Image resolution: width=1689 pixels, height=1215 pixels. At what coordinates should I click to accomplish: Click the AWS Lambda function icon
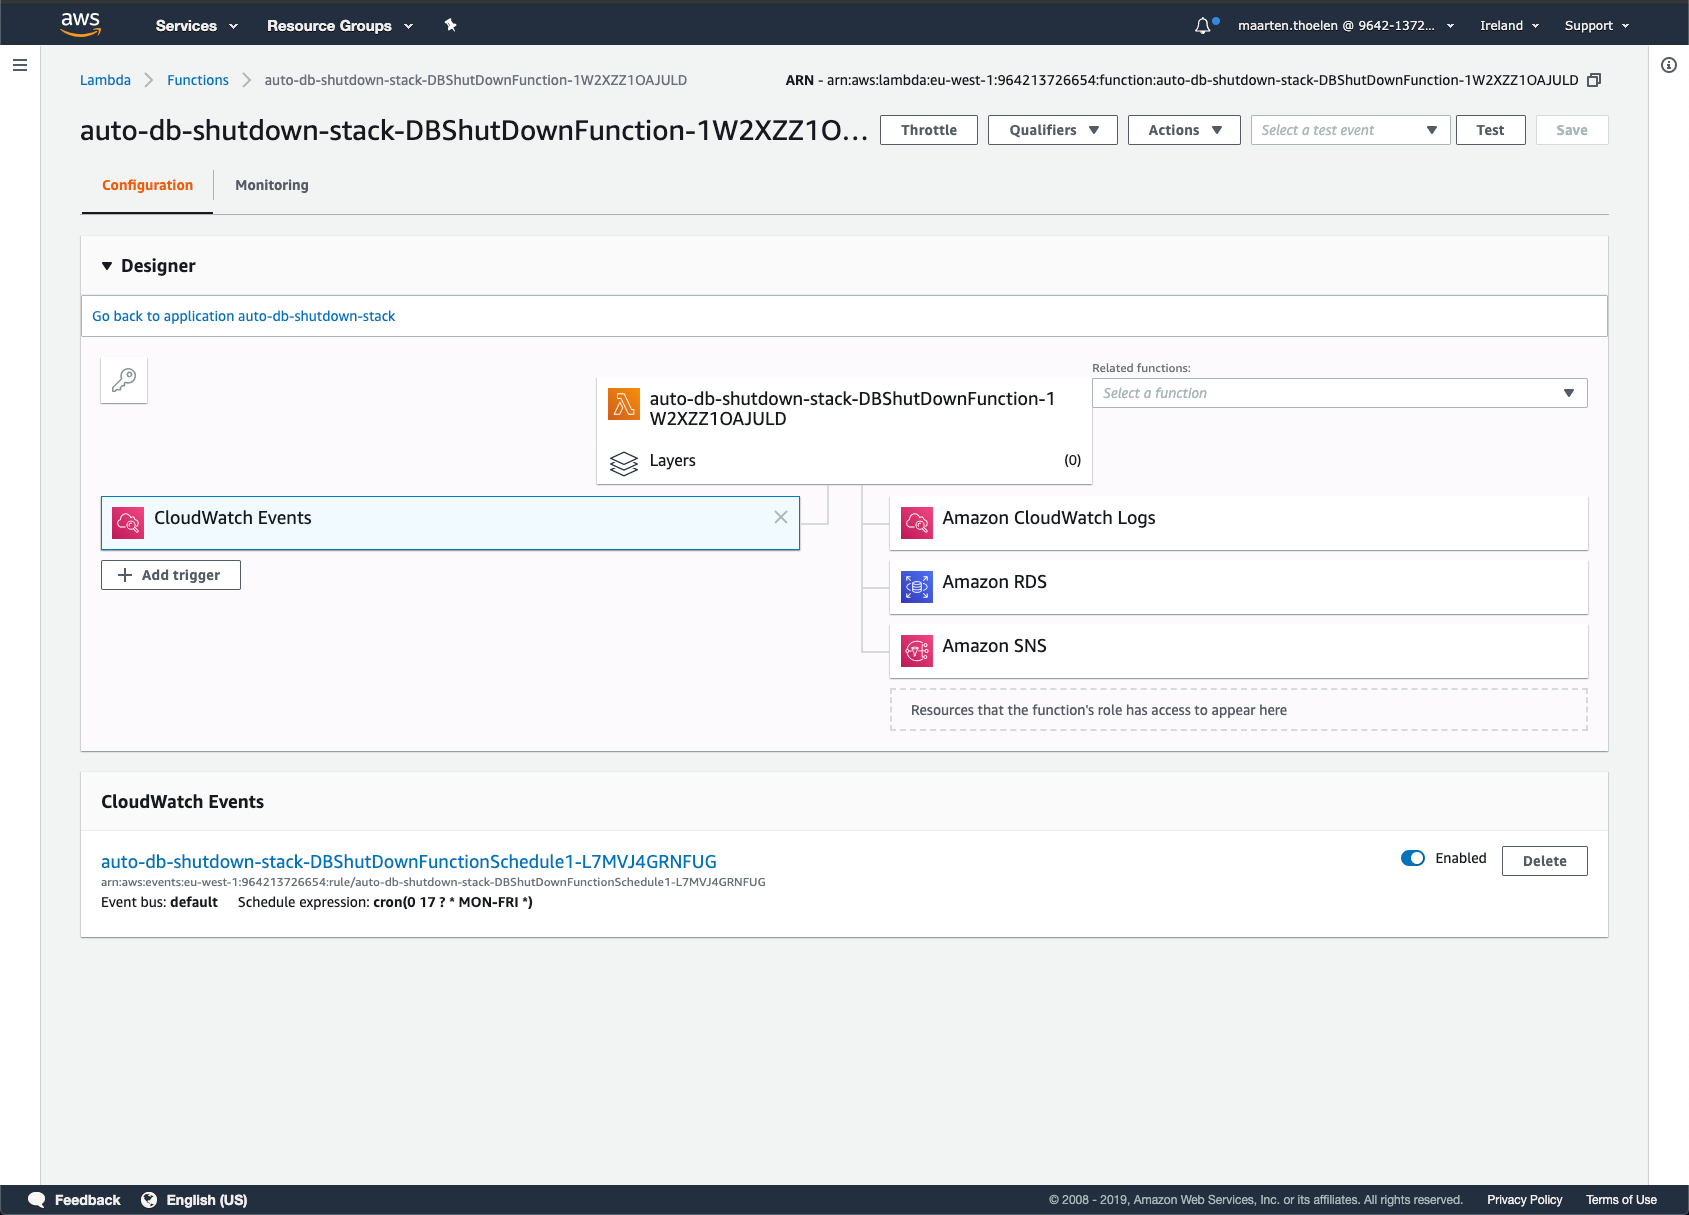tap(623, 404)
